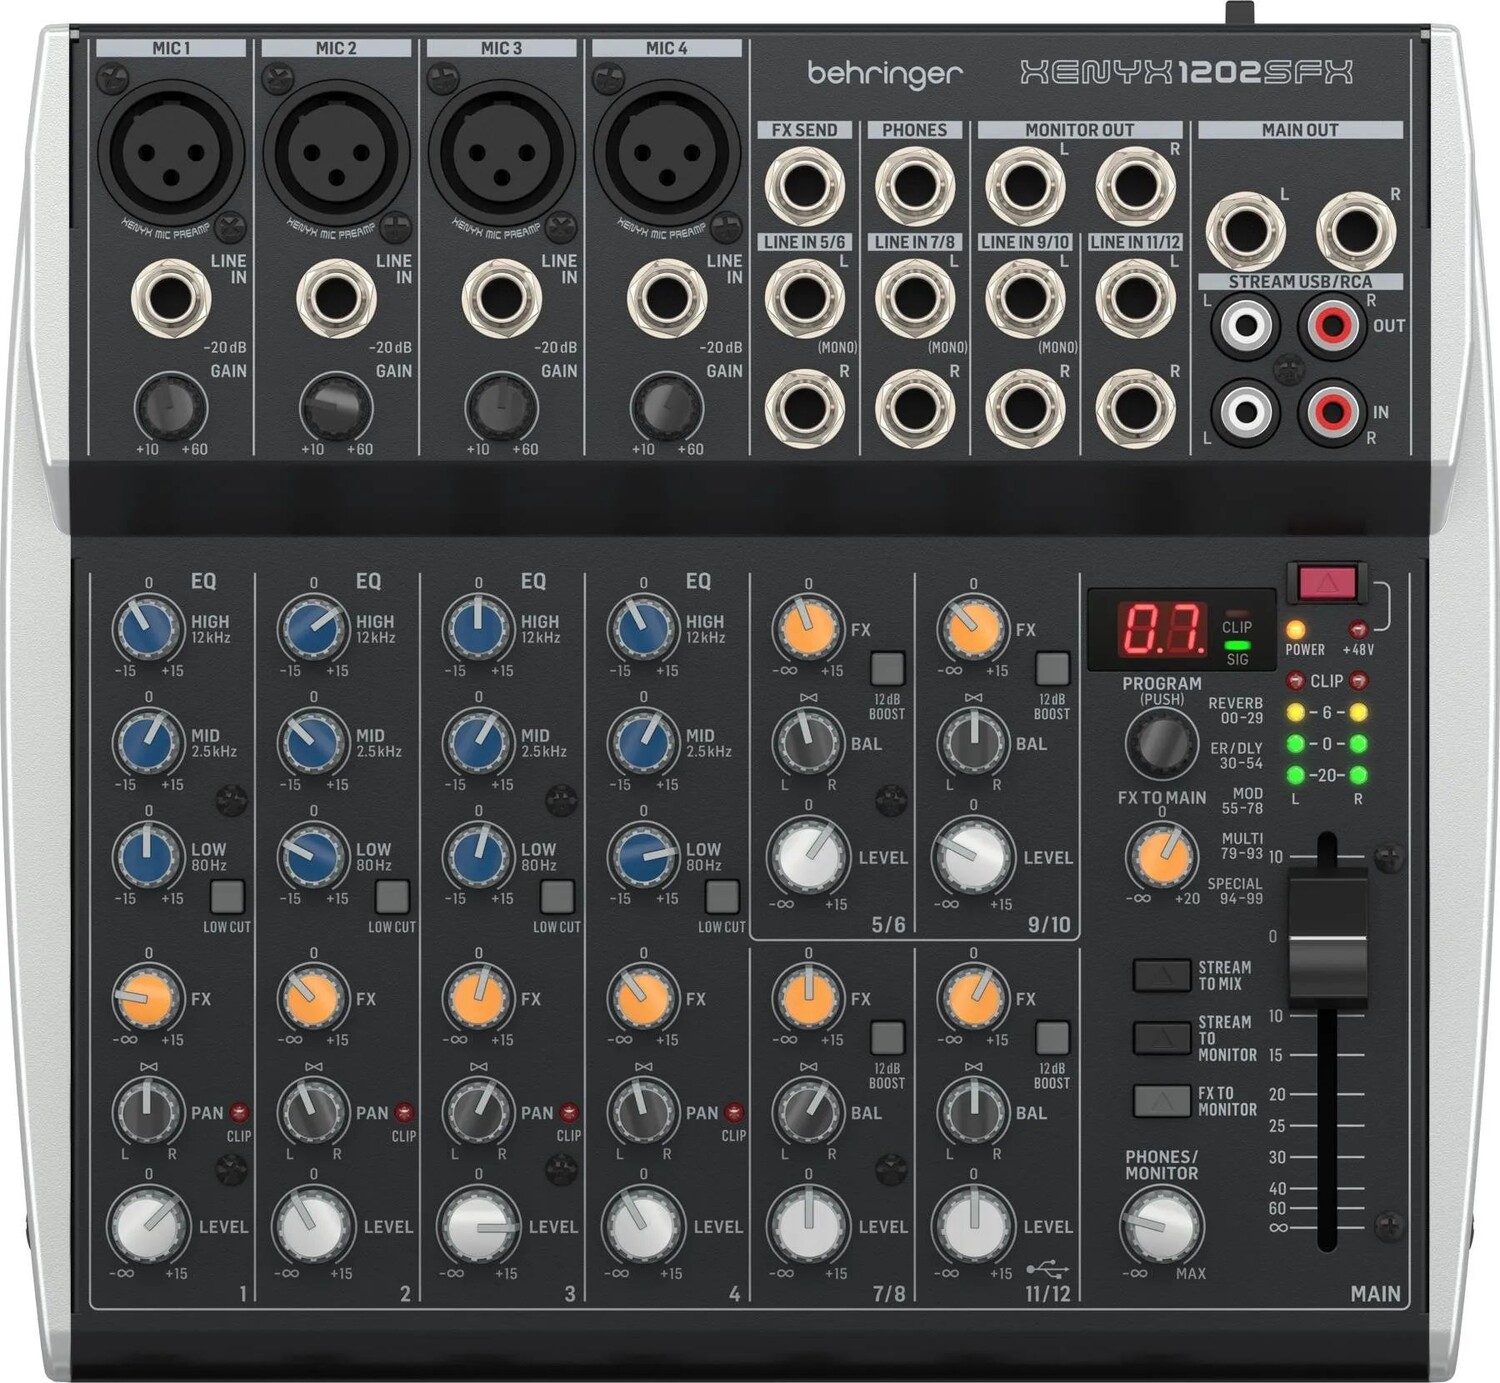Viewport: 1500px width, 1383px height.
Task: Click the channel 1 LEVEL knob
Action: pyautogui.click(x=148, y=1227)
